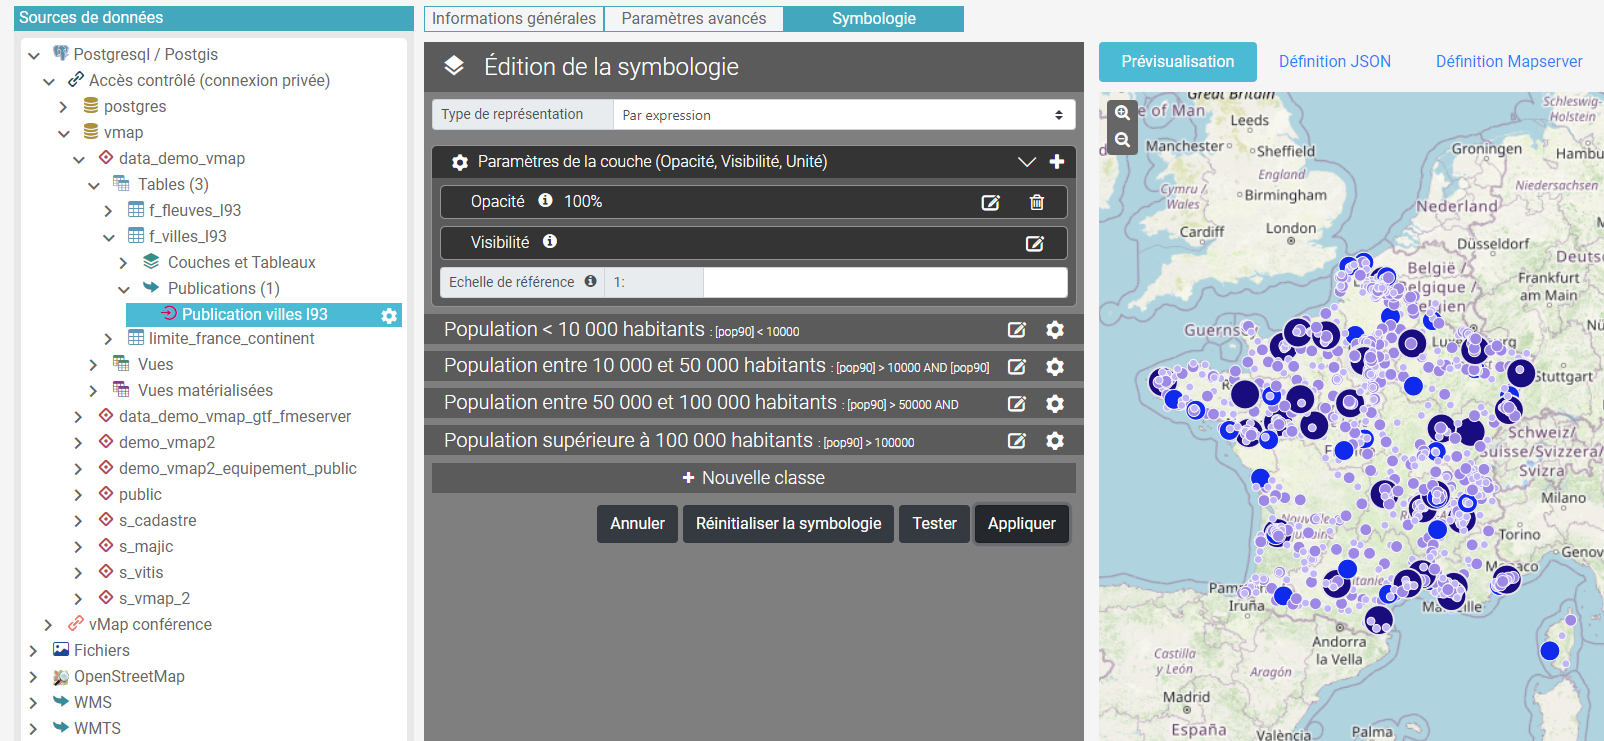Switch to Définition JSON tab
This screenshot has height=741, width=1604.
[1335, 62]
